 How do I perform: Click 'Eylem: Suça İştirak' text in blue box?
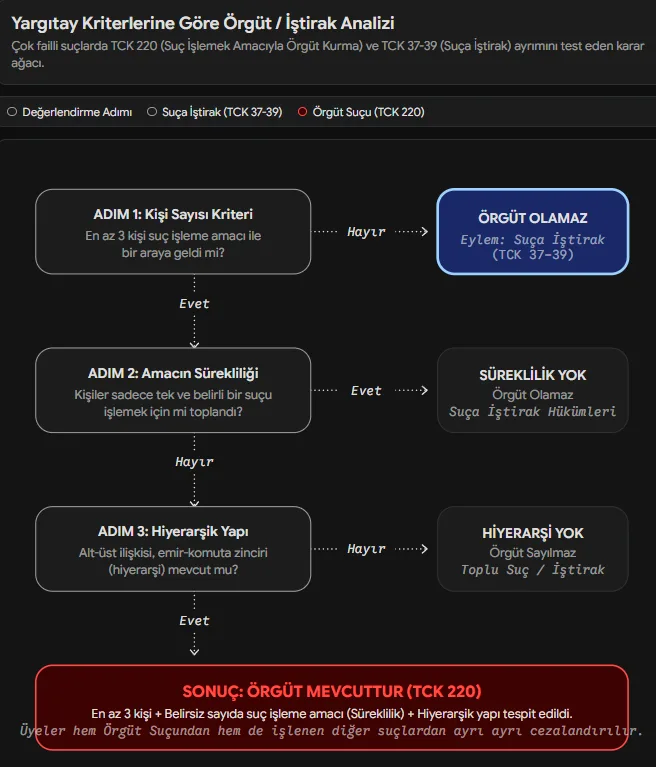tap(533, 240)
